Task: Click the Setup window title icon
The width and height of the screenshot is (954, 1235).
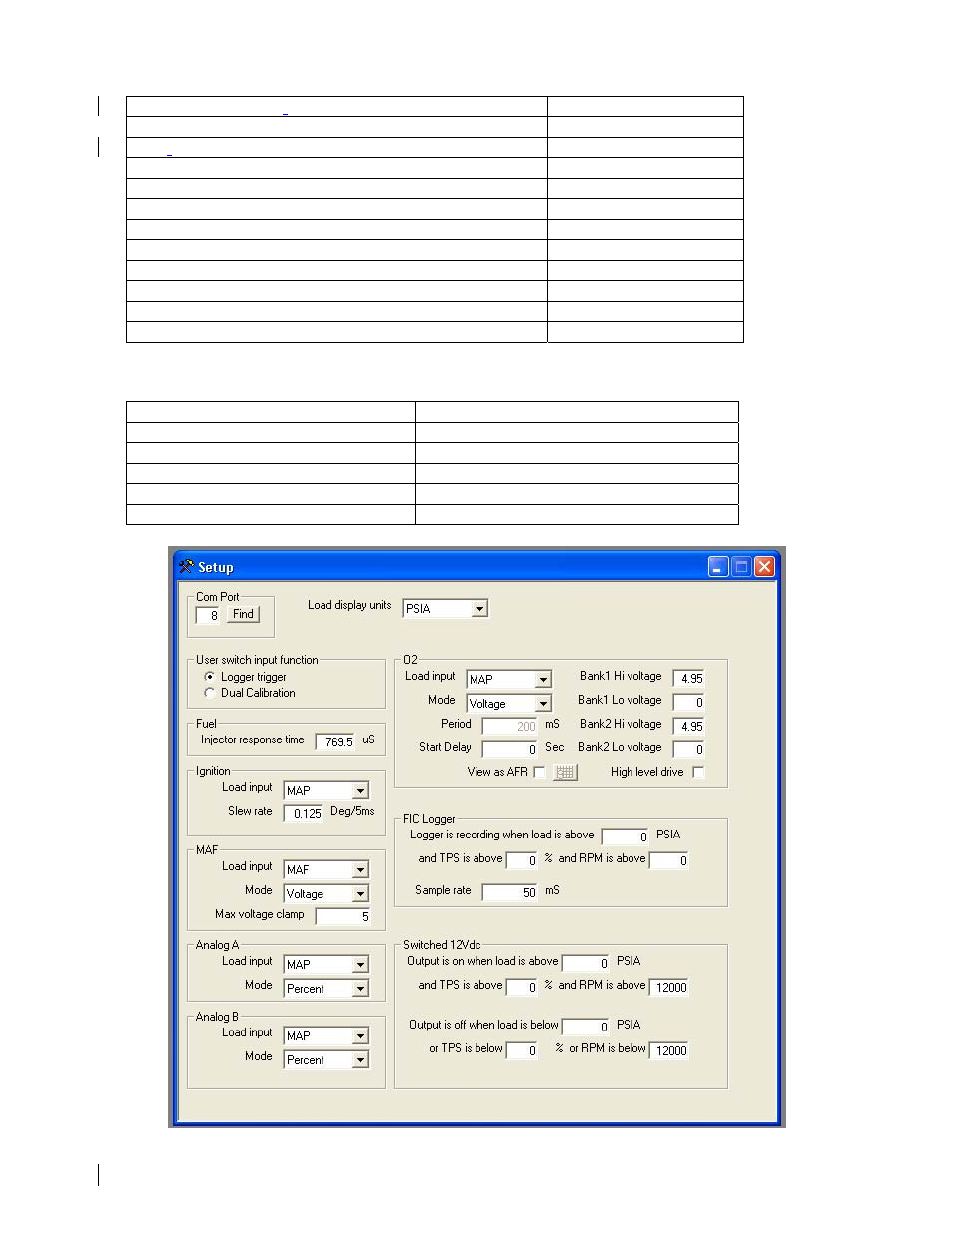Action: point(186,566)
